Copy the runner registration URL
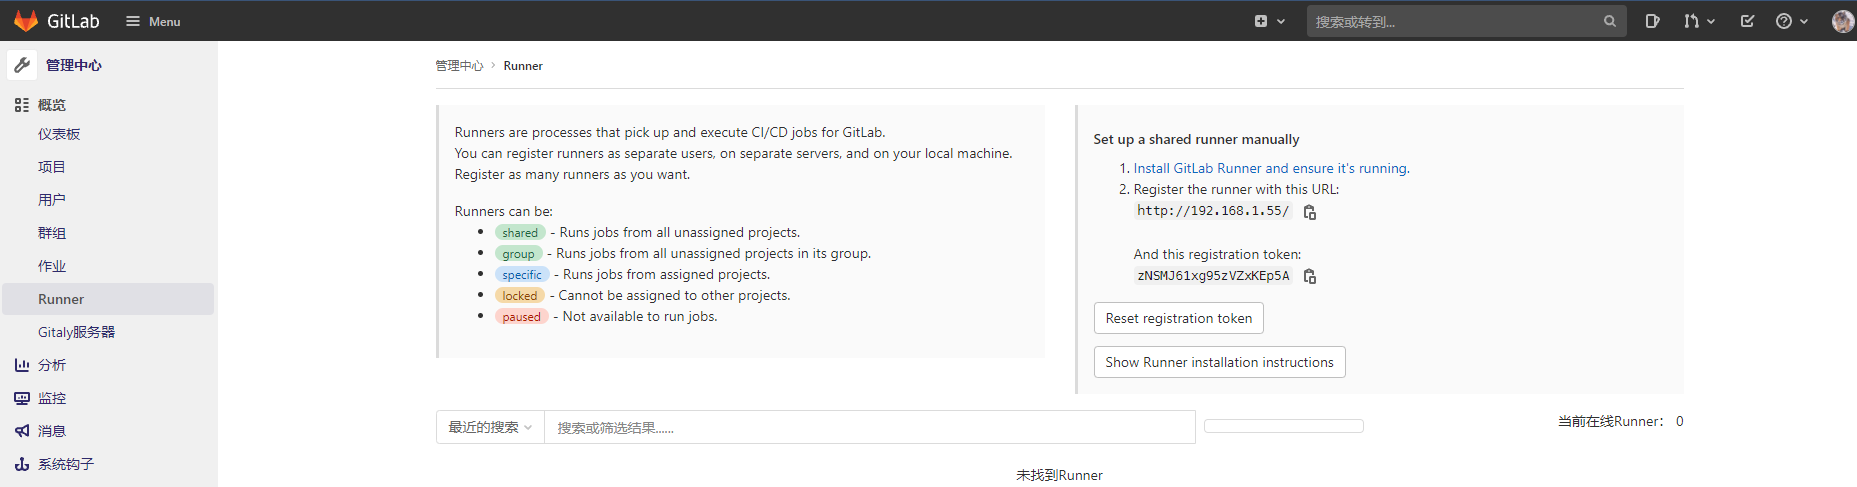The image size is (1857, 487). [1309, 212]
